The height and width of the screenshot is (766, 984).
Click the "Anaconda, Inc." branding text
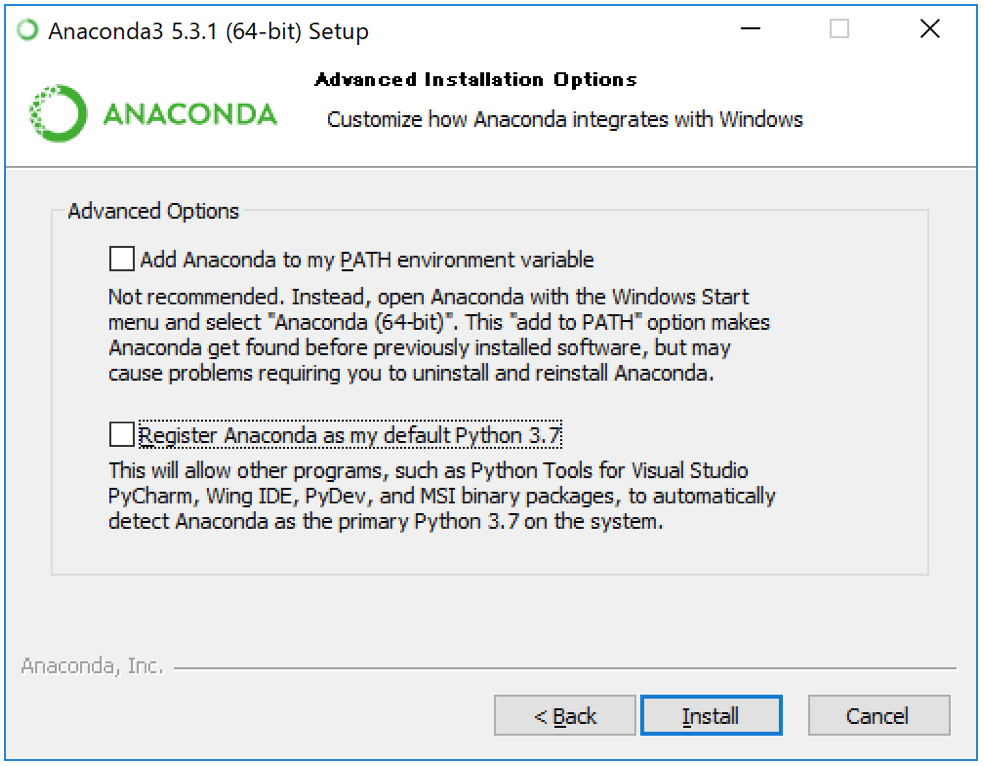[x=92, y=666]
